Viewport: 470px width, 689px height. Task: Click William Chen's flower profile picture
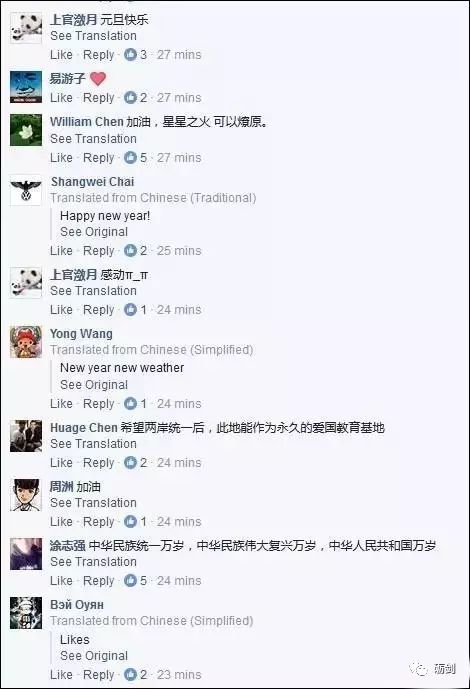(x=26, y=130)
